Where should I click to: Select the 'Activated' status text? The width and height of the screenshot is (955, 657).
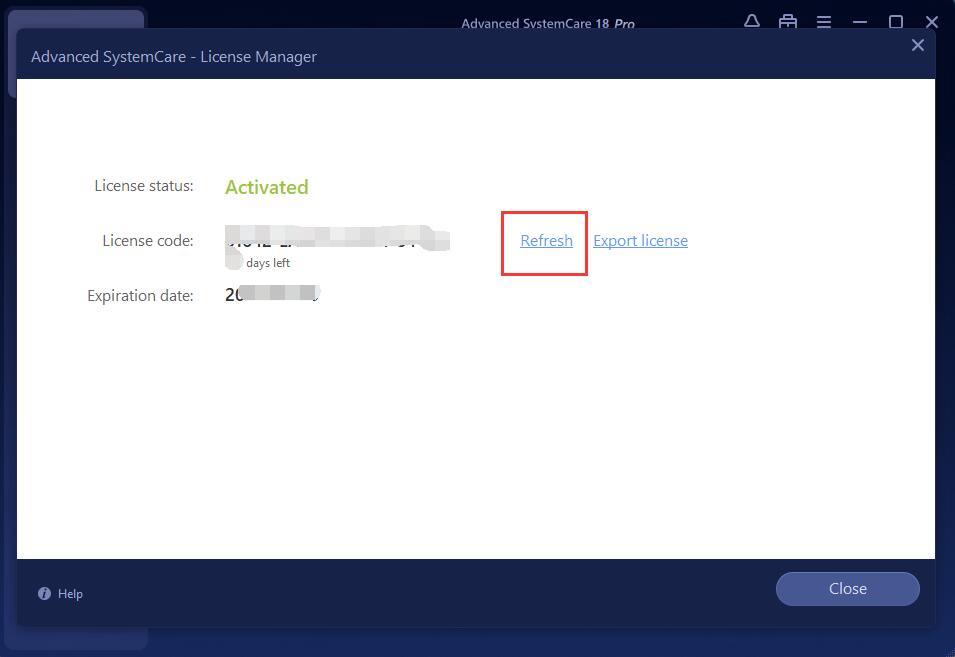pyautogui.click(x=267, y=187)
